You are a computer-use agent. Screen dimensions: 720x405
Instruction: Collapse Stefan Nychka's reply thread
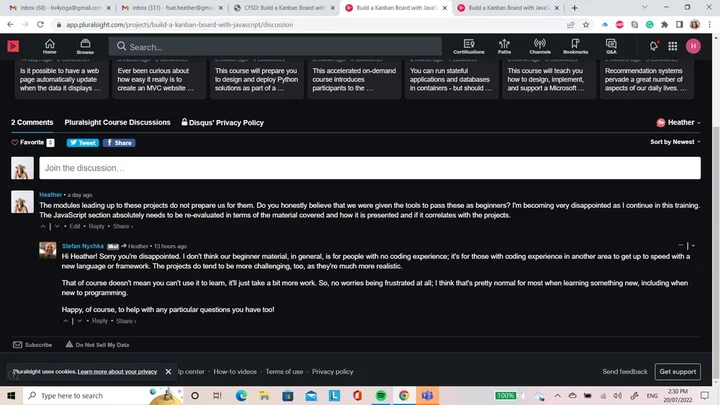point(681,244)
